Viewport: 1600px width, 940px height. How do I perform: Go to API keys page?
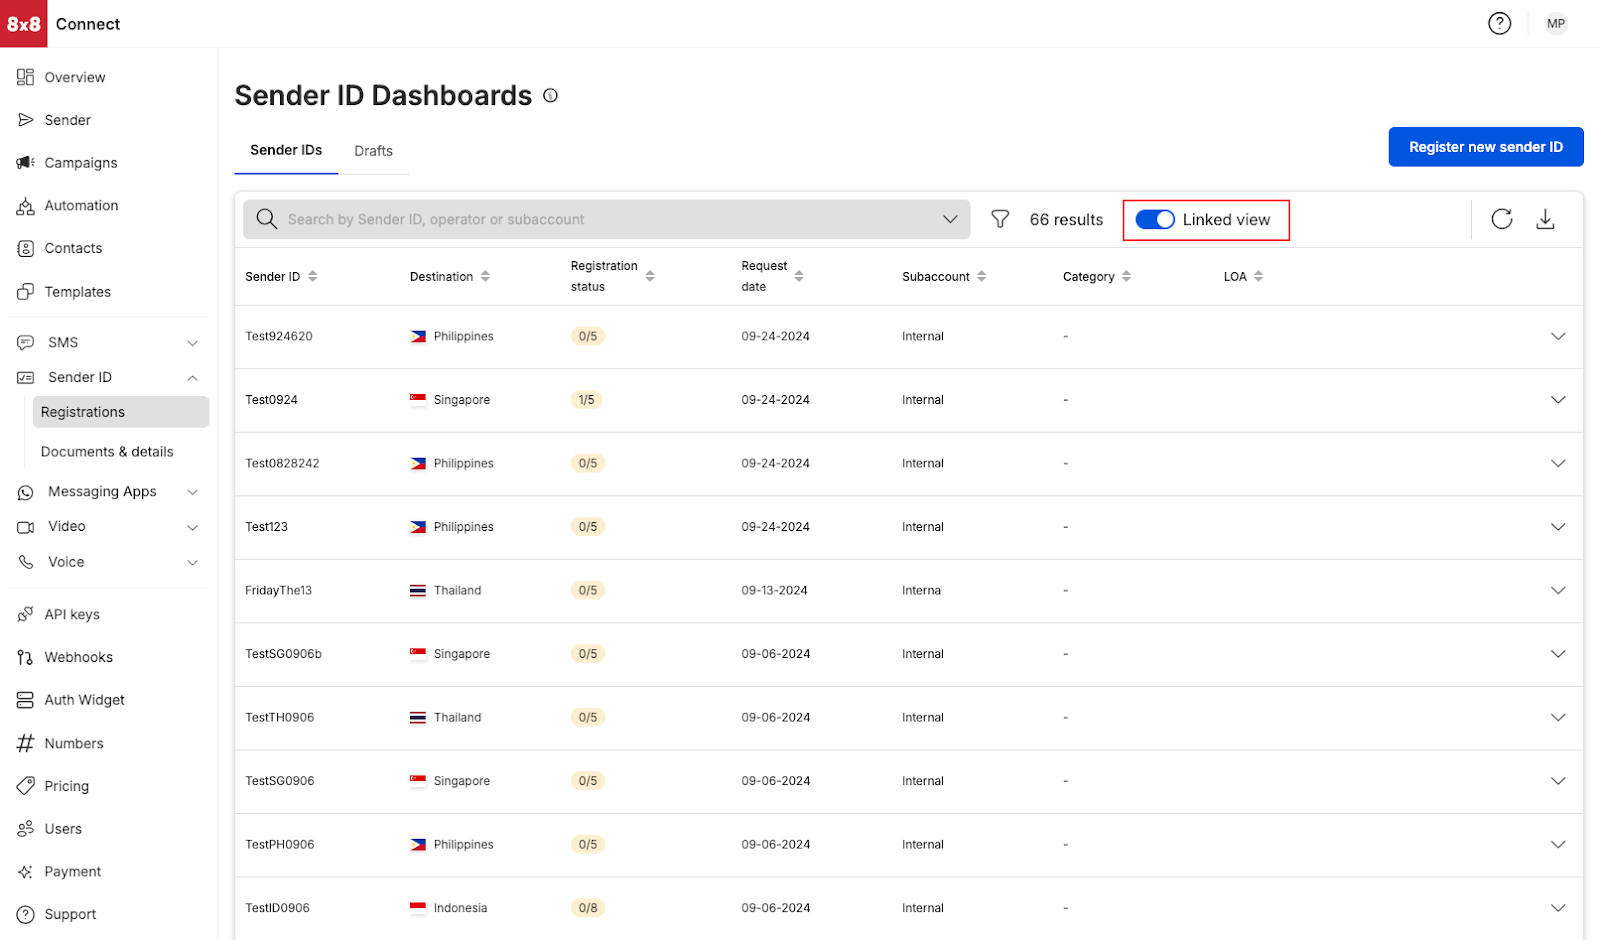coord(72,614)
